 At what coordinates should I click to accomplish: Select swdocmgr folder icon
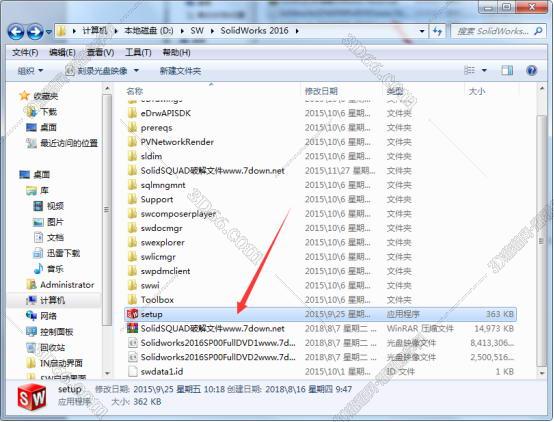(132, 228)
